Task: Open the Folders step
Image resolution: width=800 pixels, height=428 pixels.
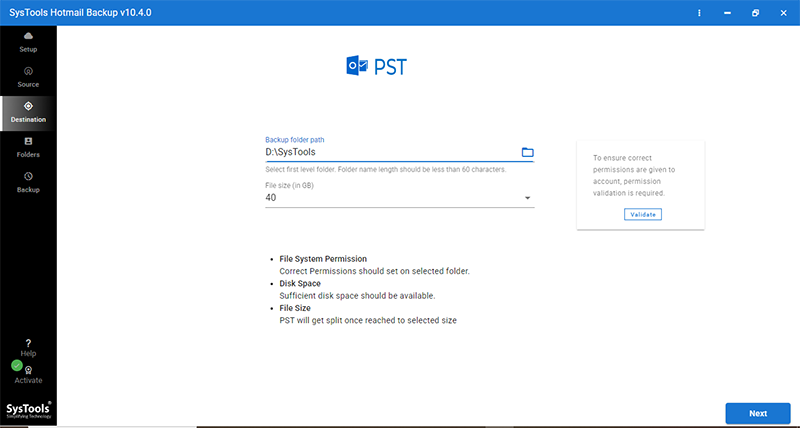Action: [28, 147]
